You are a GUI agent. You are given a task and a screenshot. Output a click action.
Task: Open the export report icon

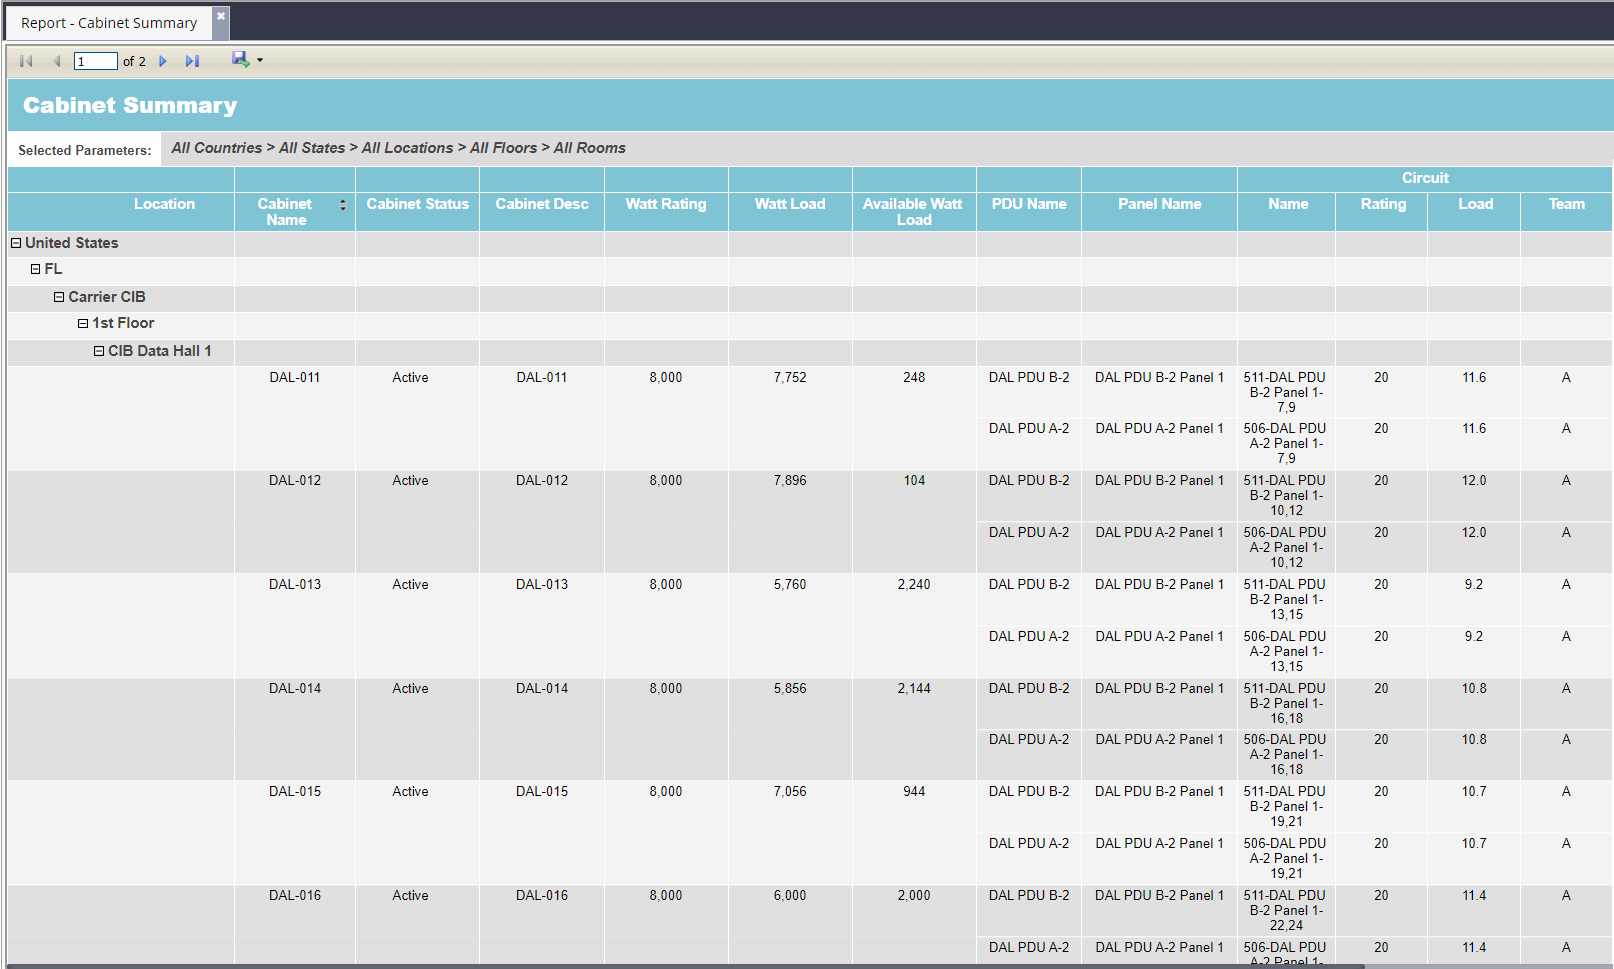tap(239, 60)
